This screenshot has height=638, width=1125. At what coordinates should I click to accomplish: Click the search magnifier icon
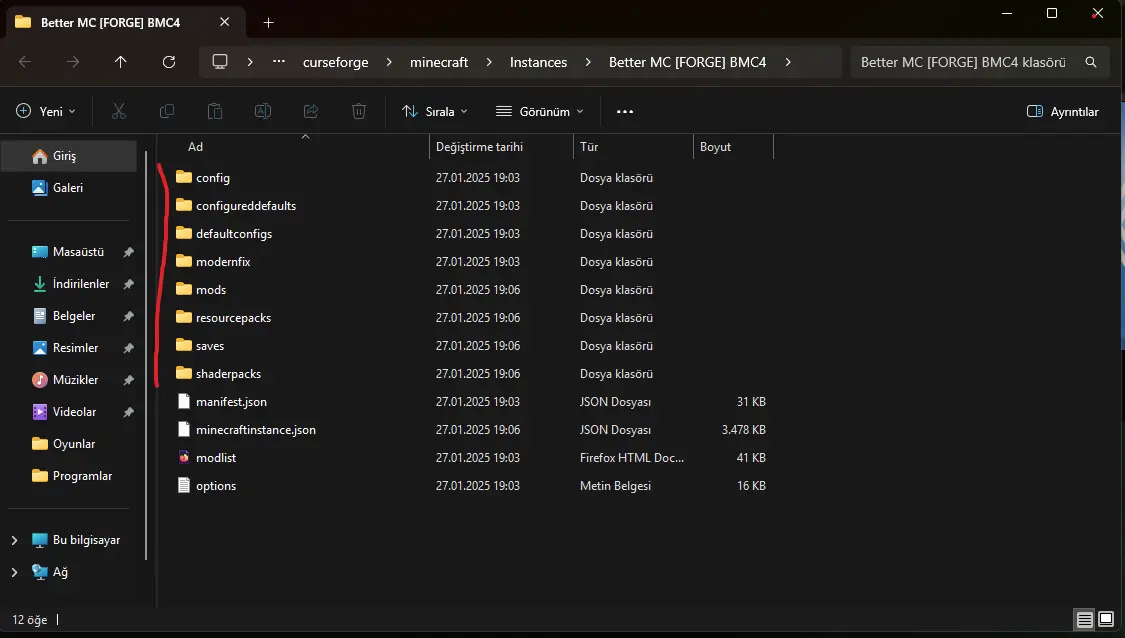pyautogui.click(x=1091, y=62)
